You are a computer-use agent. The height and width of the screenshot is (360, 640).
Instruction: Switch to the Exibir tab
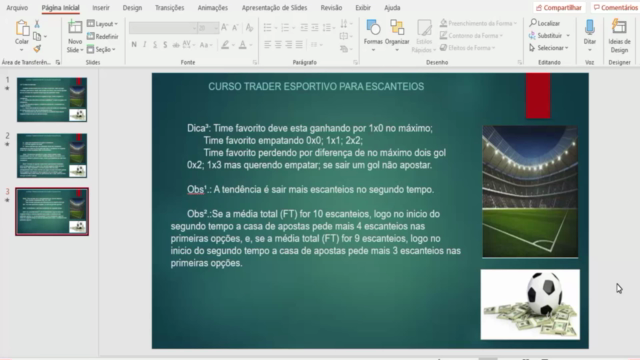(x=363, y=8)
